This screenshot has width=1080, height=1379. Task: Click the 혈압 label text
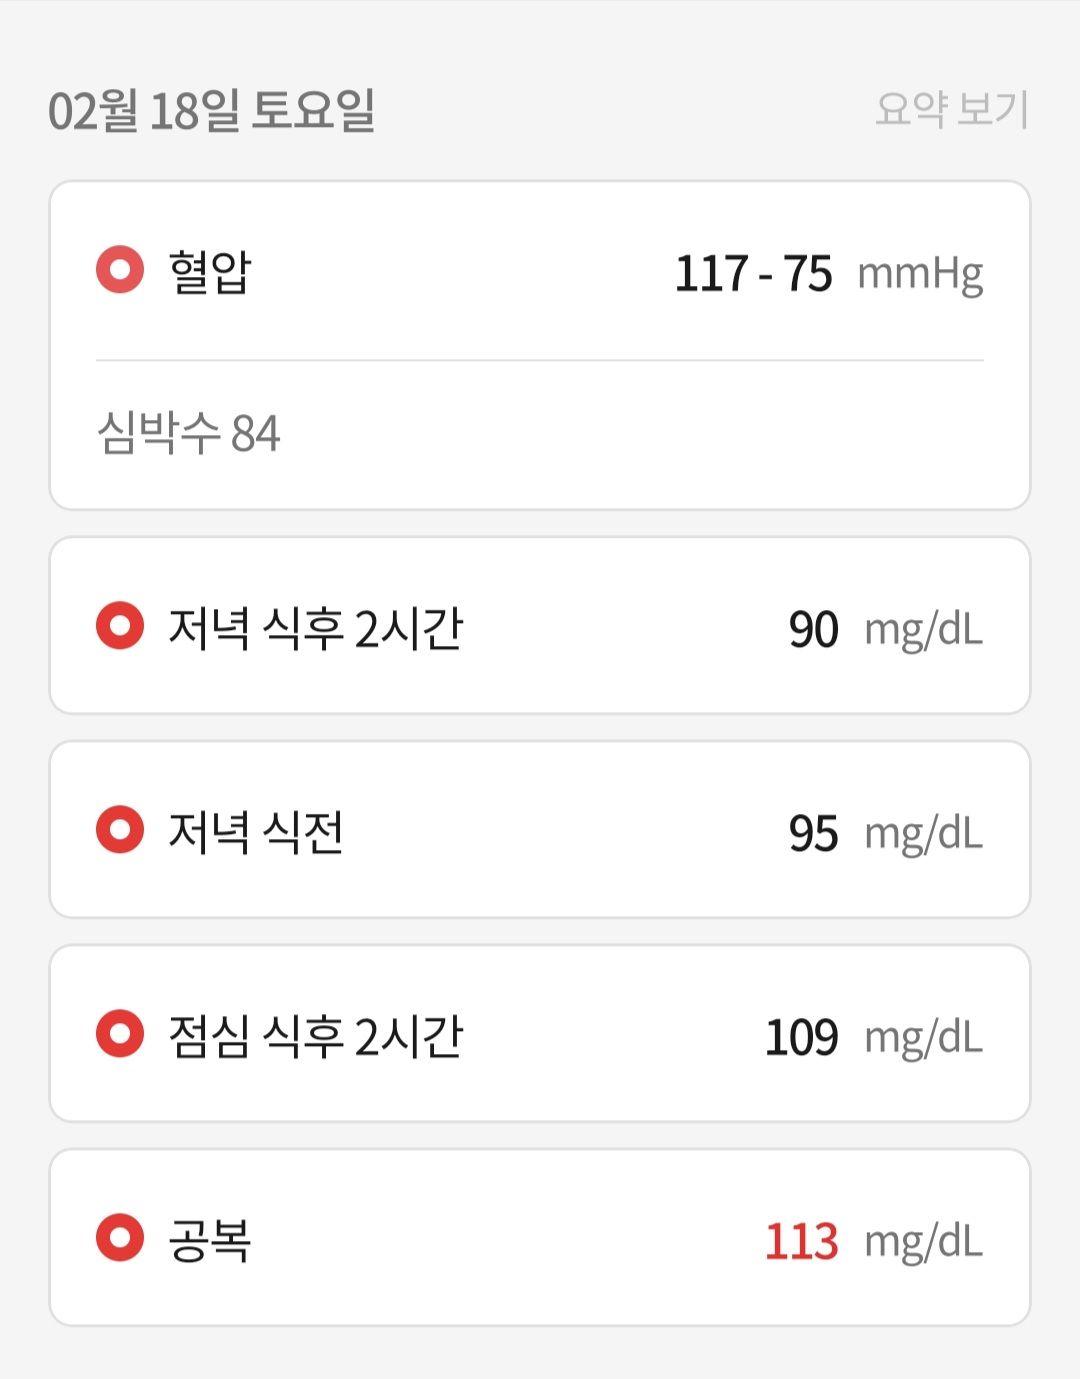(x=209, y=272)
